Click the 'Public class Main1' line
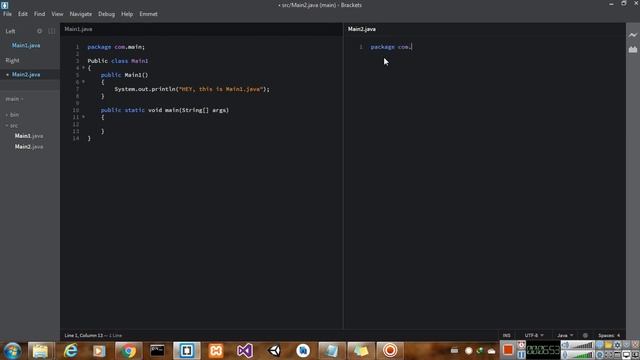Viewport: 640px width, 360px height. (118, 61)
